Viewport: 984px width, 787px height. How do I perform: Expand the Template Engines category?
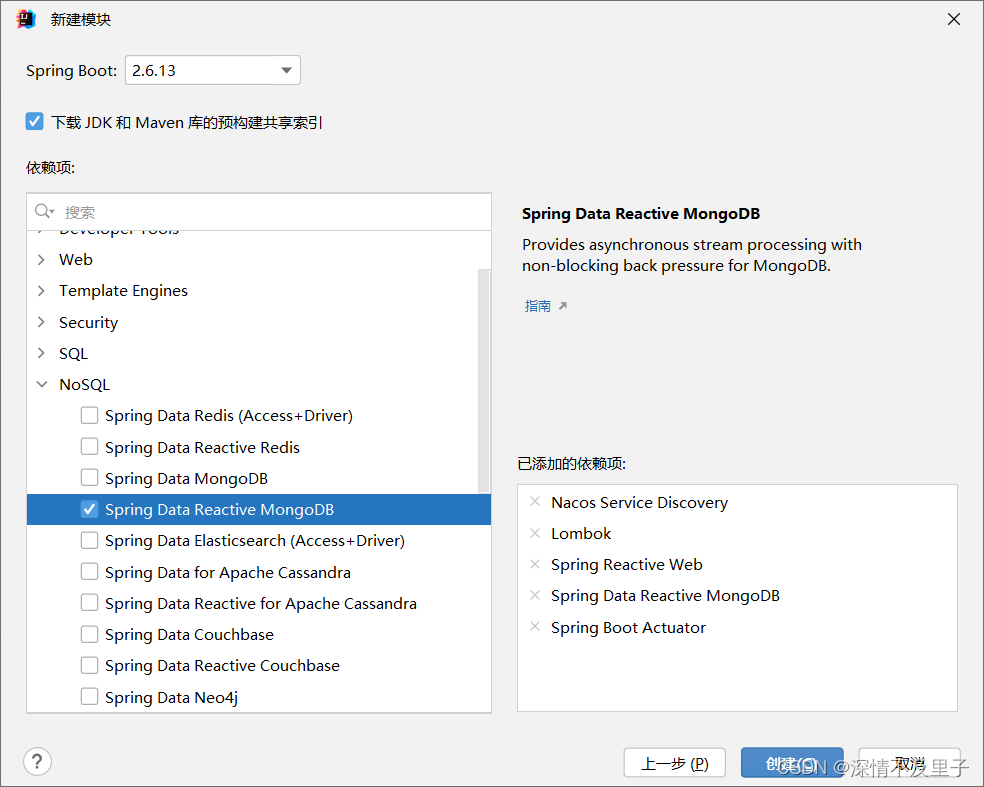click(41, 291)
